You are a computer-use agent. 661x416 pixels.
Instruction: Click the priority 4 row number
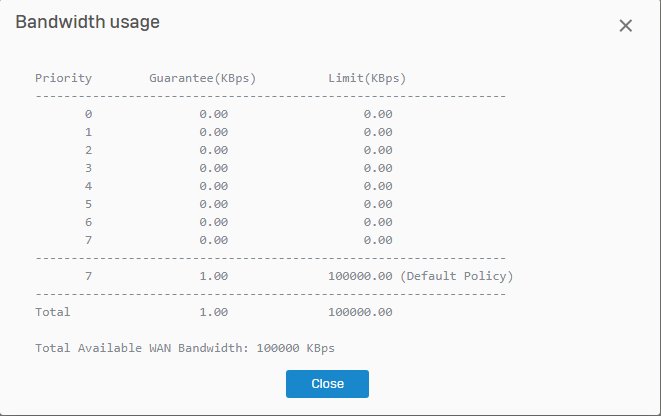(89, 186)
